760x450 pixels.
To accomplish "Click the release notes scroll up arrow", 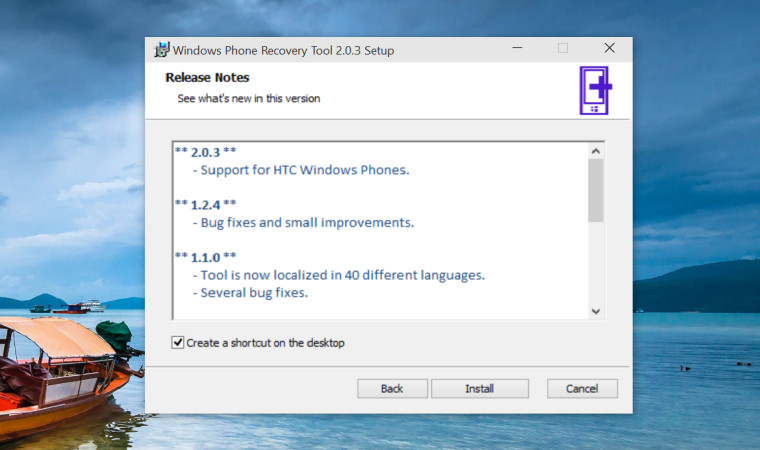I will [x=596, y=151].
